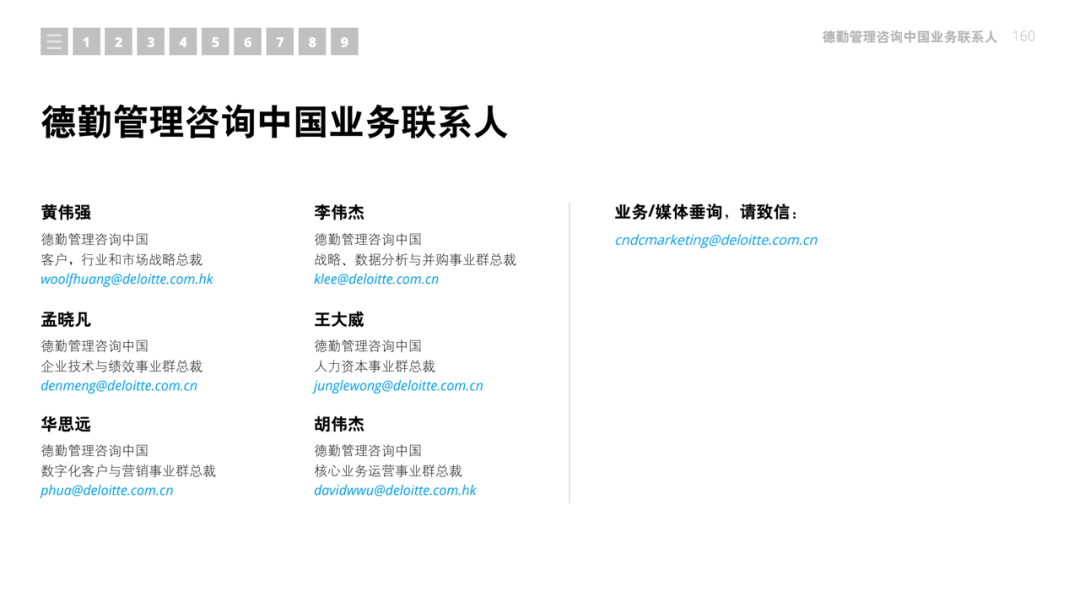Select the name 胡伟杰

point(339,424)
